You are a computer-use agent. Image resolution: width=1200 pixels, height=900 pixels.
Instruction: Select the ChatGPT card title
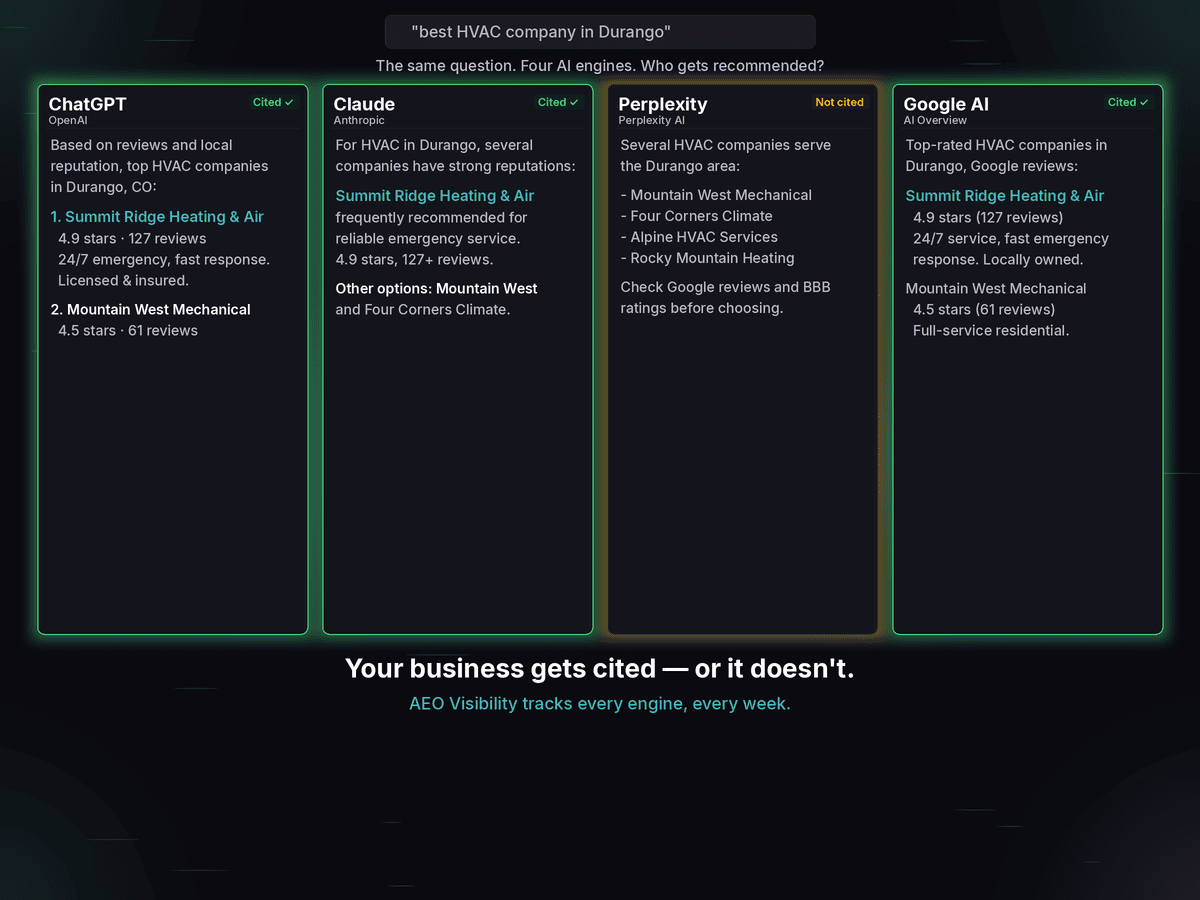pos(88,104)
